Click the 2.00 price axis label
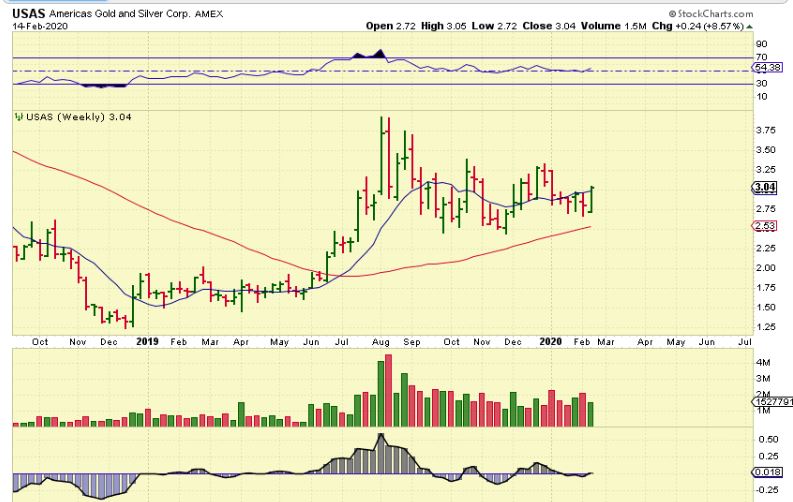793x502 pixels. pos(766,268)
